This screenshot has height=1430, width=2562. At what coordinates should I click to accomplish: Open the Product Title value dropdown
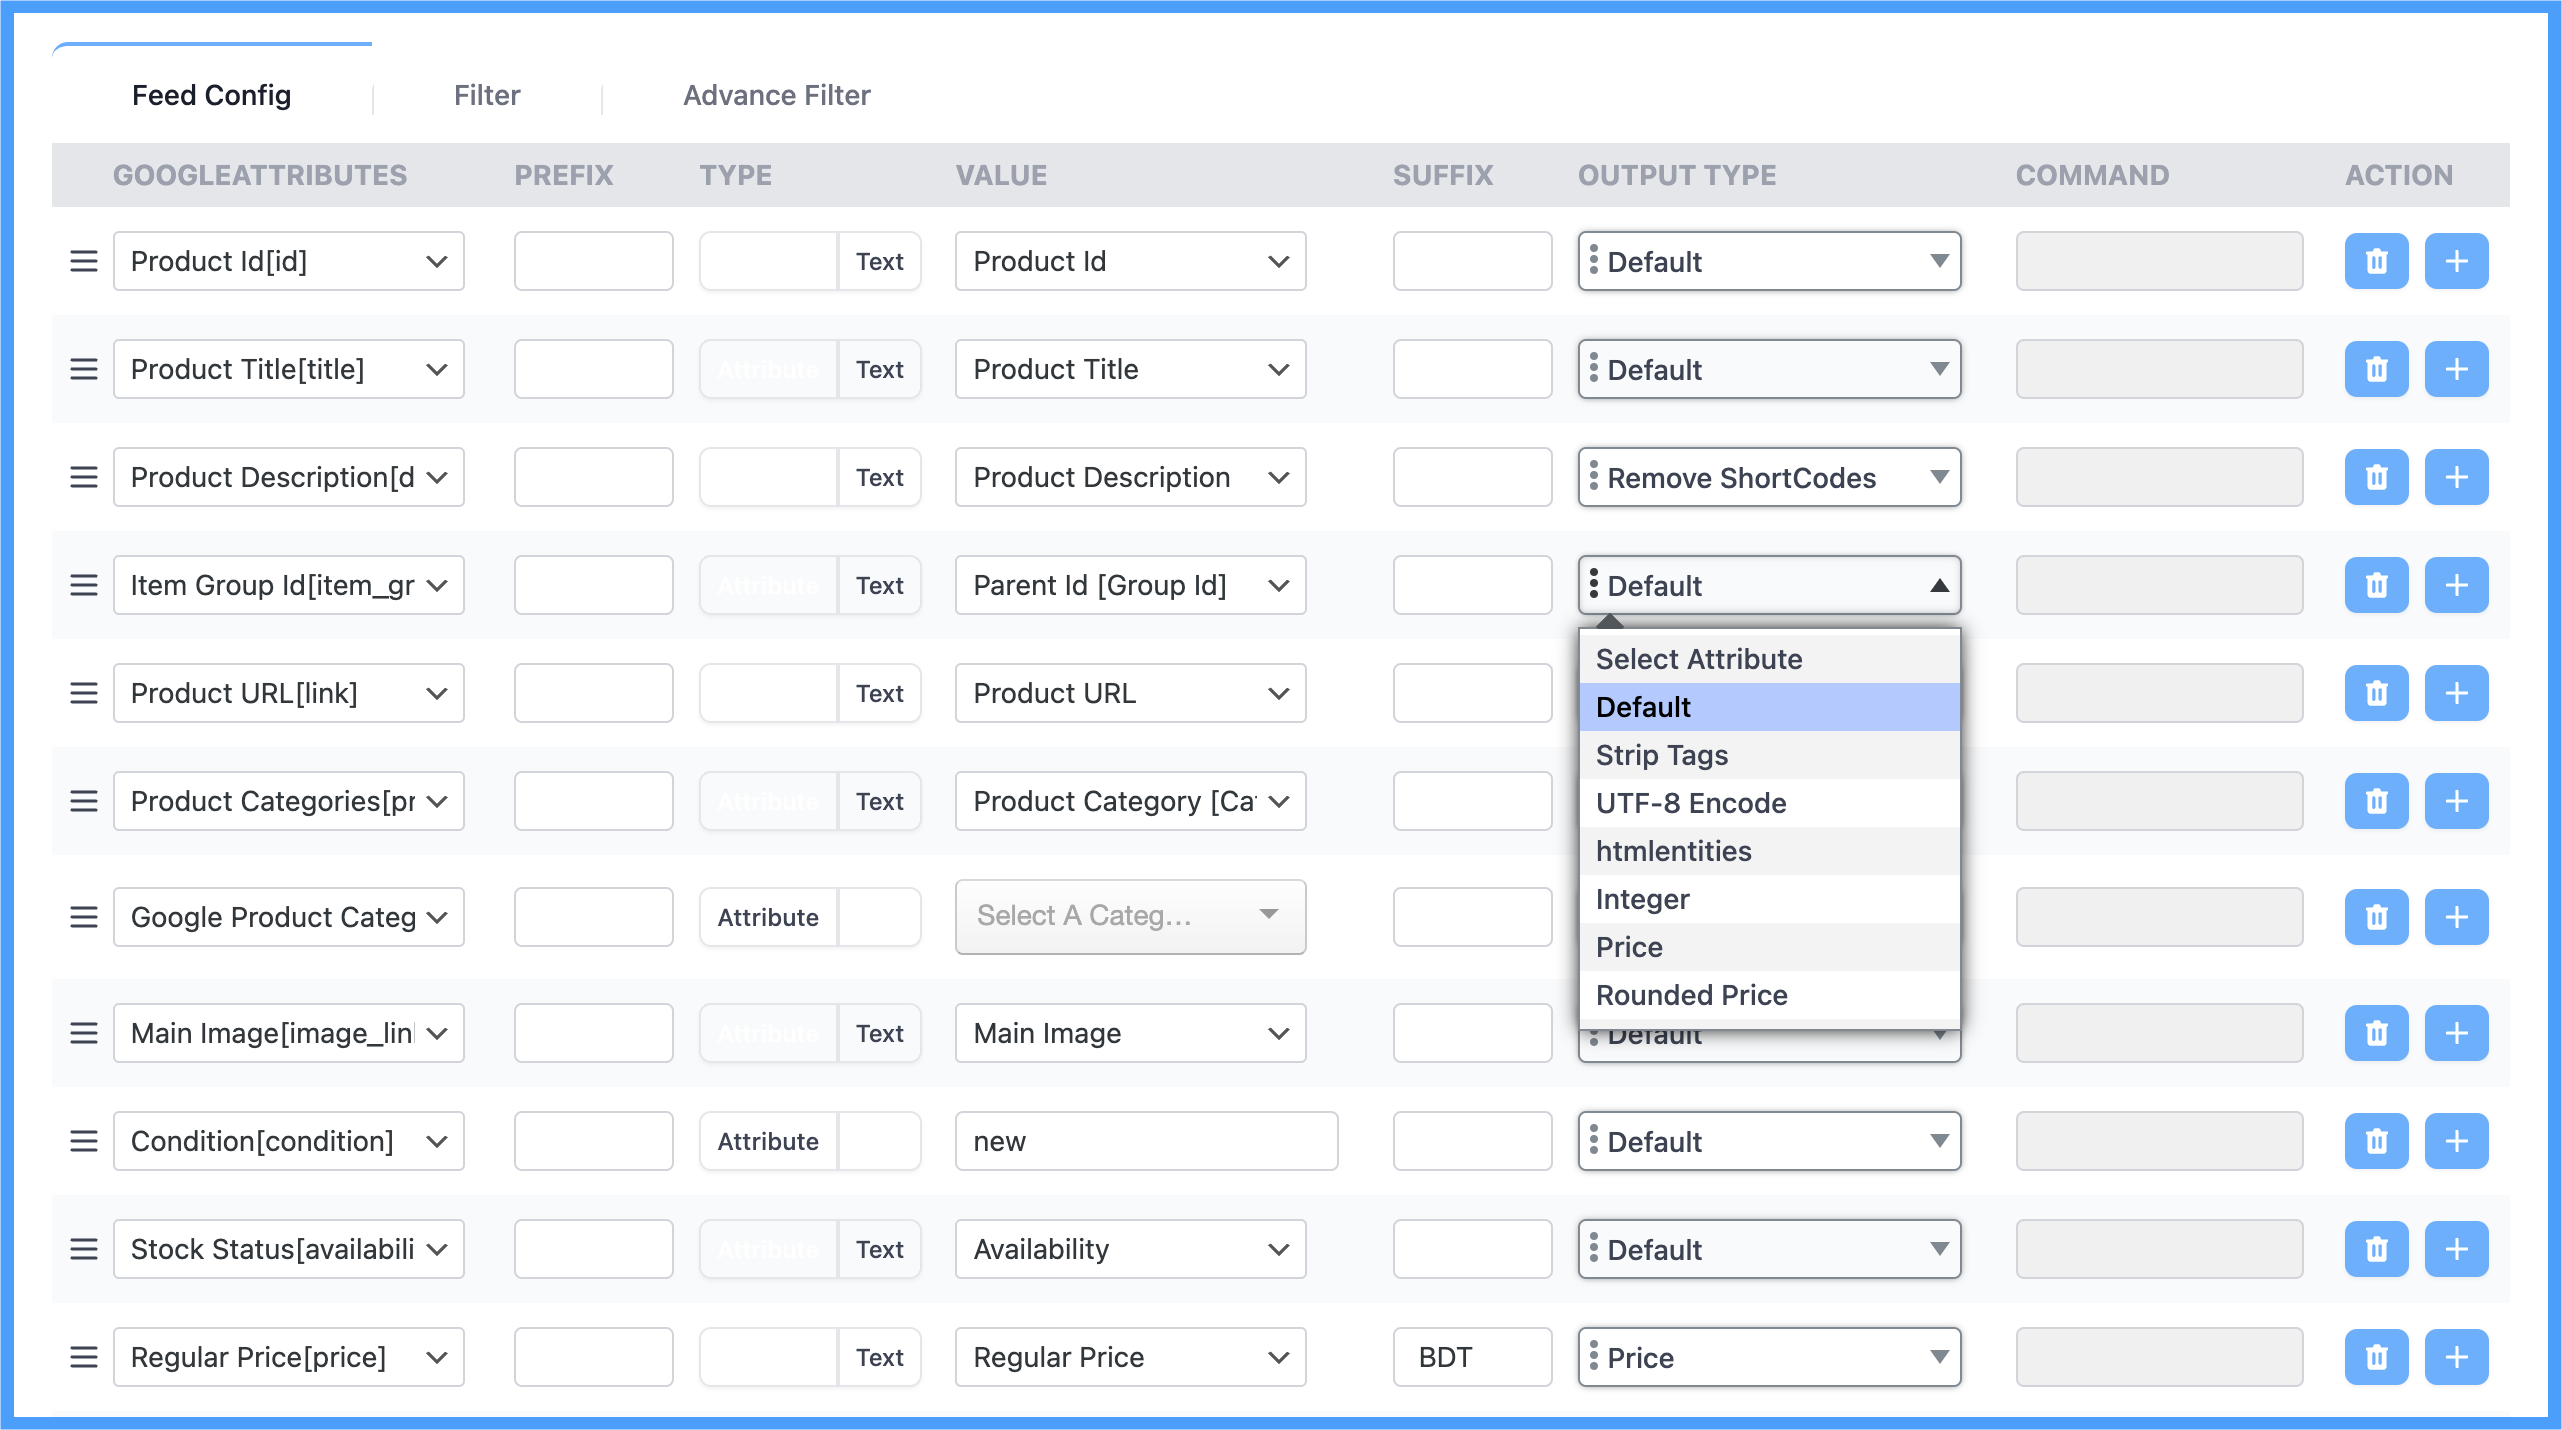(1131, 369)
